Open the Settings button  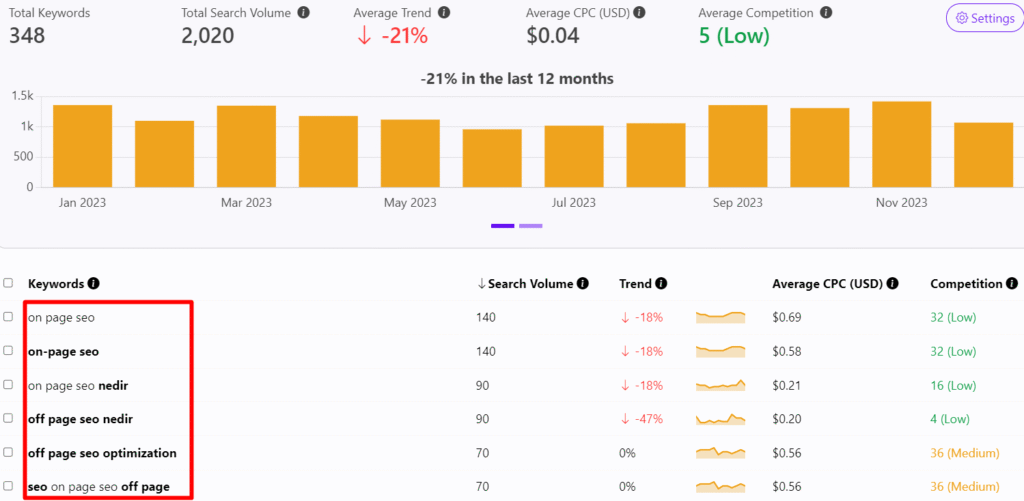coord(984,18)
